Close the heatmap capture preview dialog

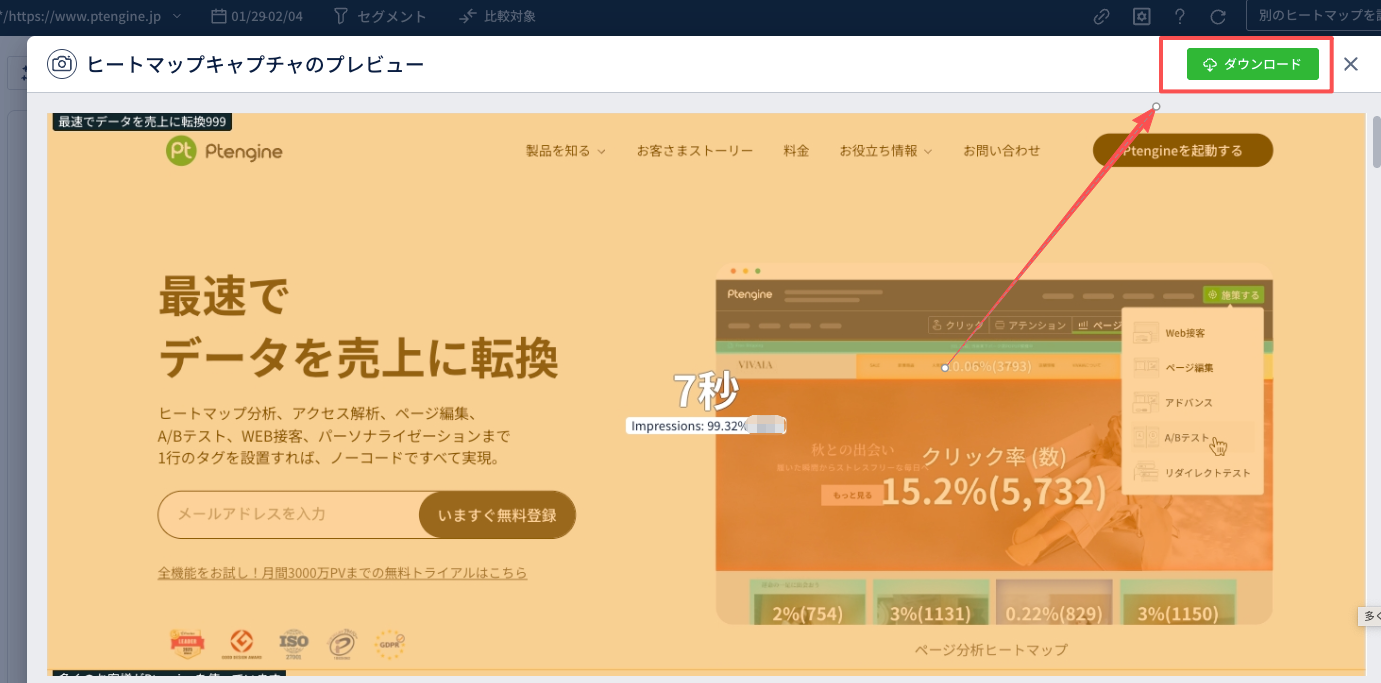[1350, 64]
